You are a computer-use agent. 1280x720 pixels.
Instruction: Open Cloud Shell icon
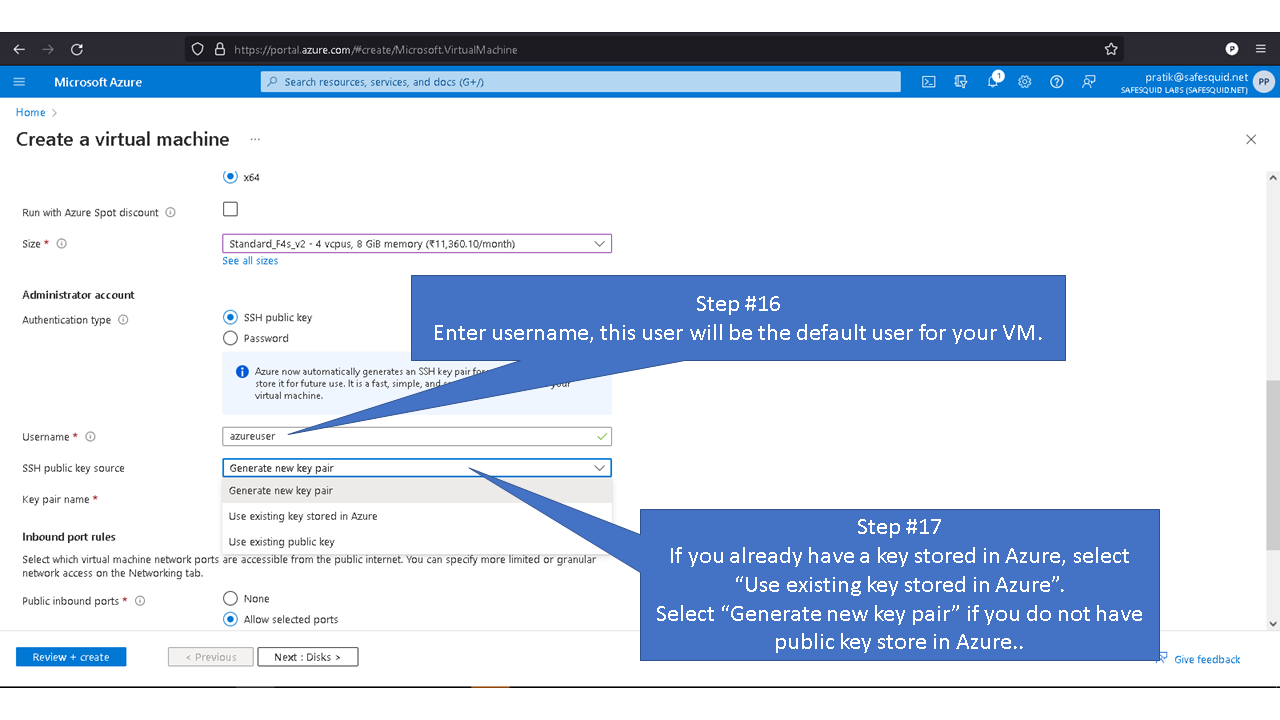click(x=928, y=82)
